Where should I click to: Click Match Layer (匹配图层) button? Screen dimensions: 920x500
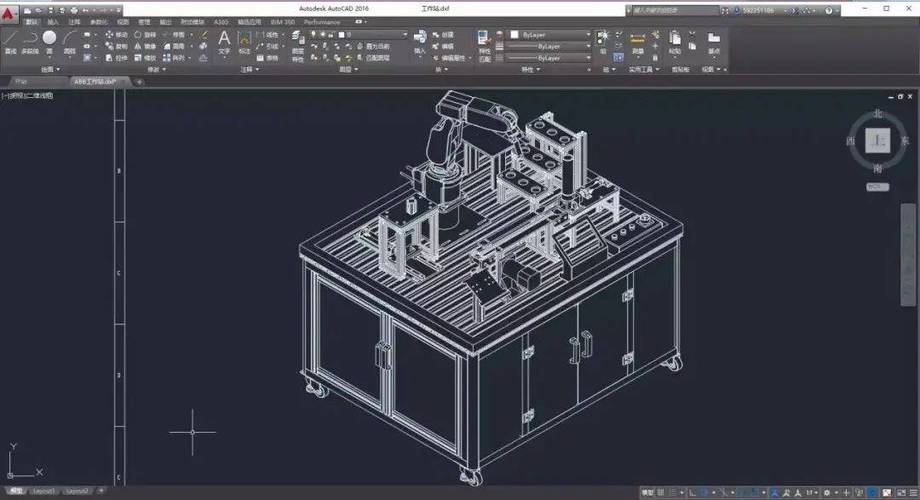pyautogui.click(x=373, y=58)
